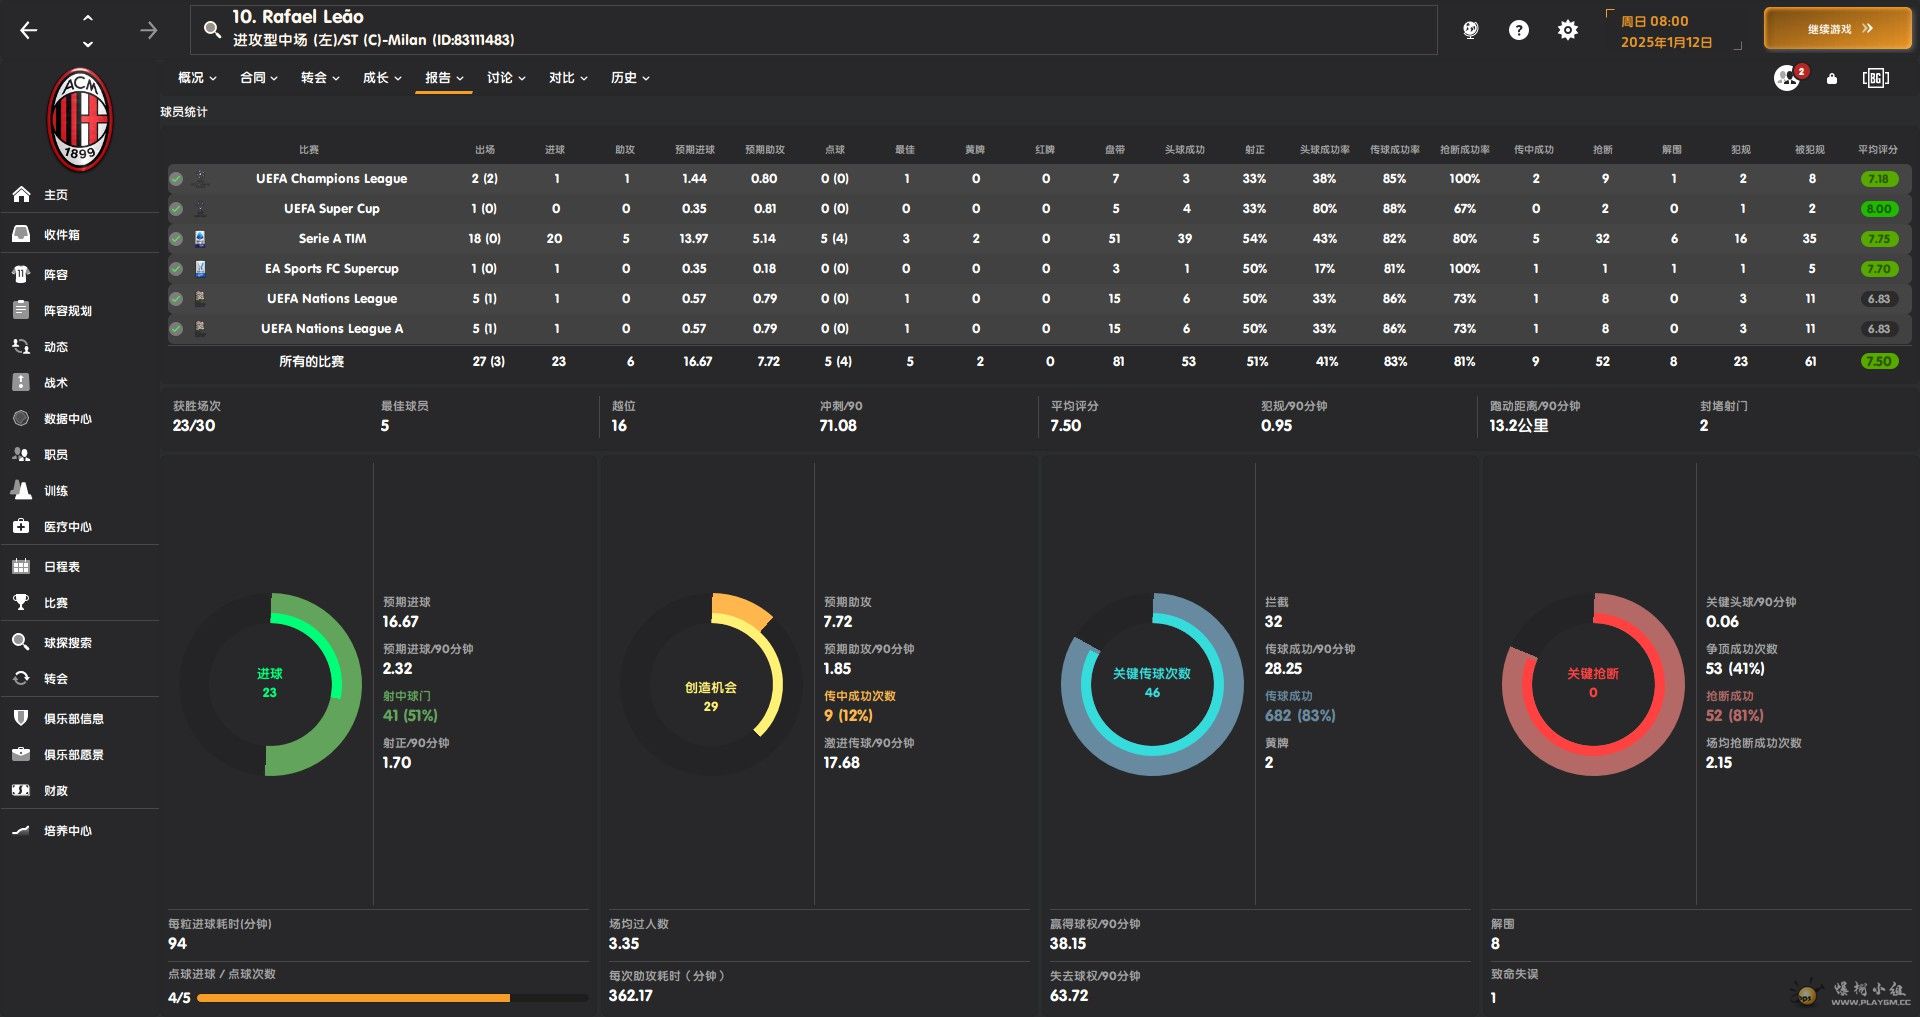This screenshot has height=1017, width=1920.
Task: Open 培养中心 development centre in sidebar
Action: pyautogui.click(x=80, y=831)
